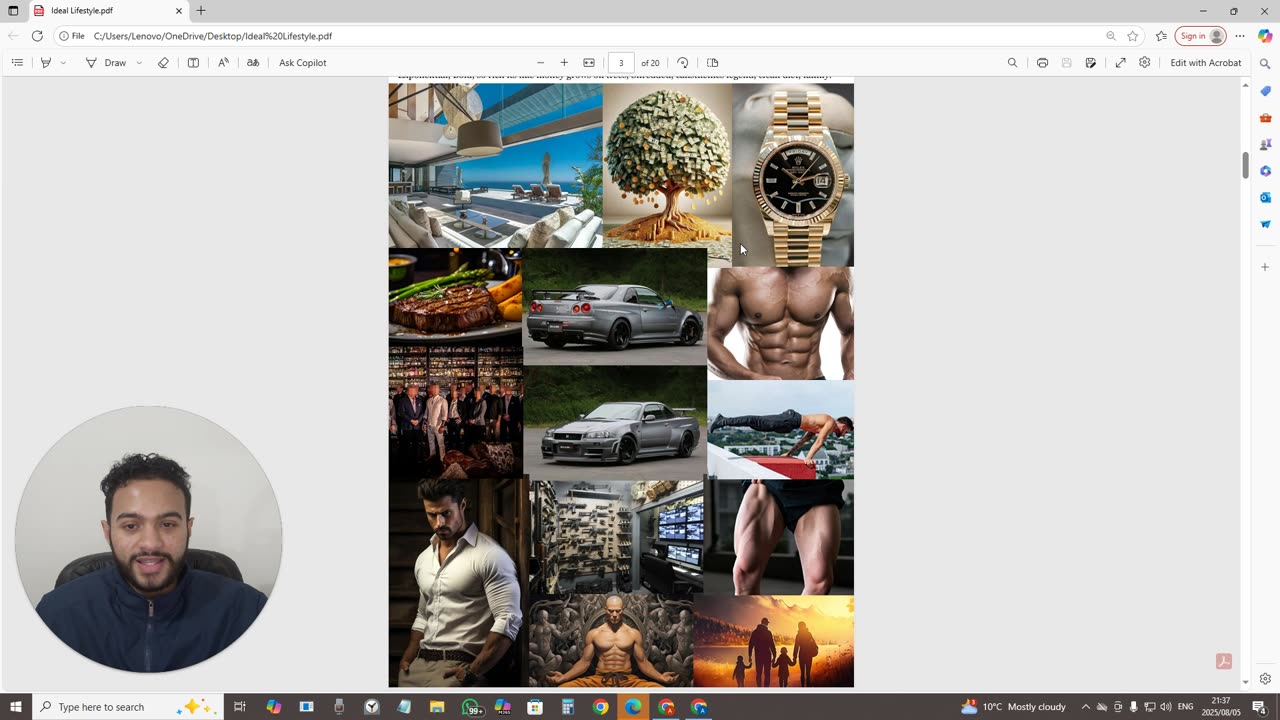The image size is (1280, 720).
Task: Customize the Edge sidebar with plus icon
Action: pyautogui.click(x=1265, y=267)
